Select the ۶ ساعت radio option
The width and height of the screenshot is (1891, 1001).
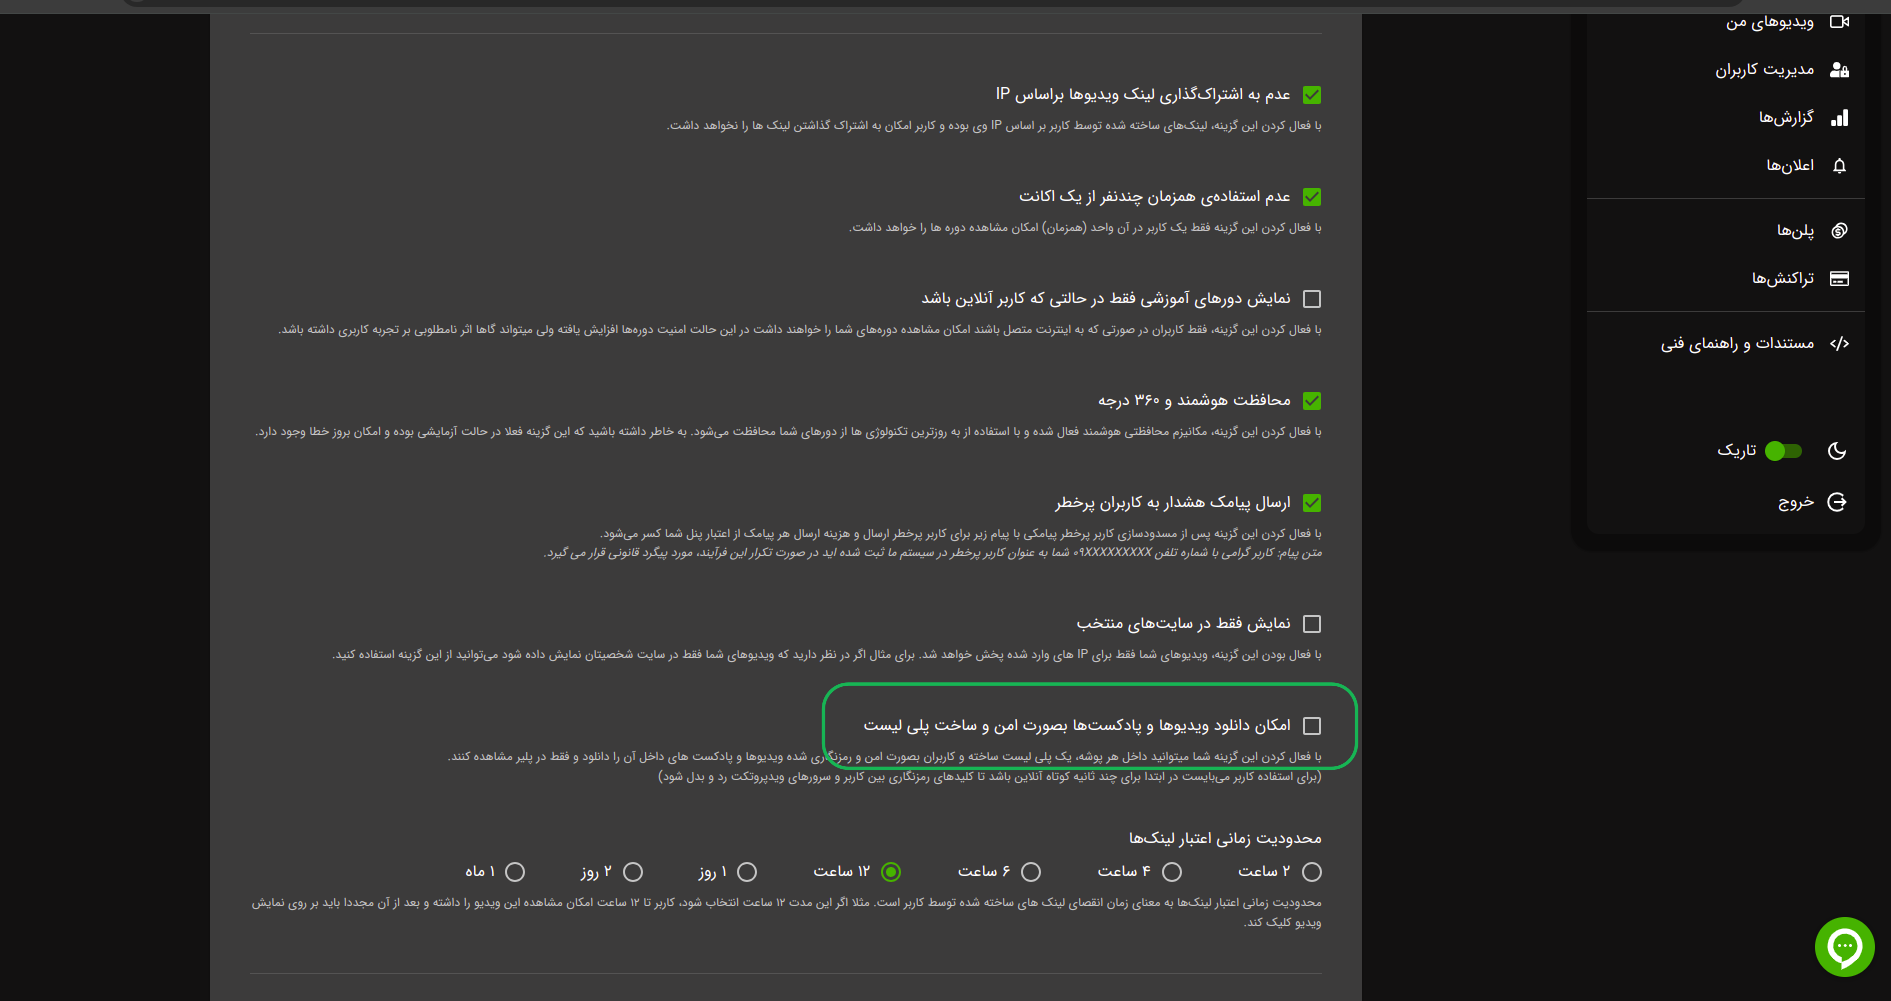pyautogui.click(x=1031, y=872)
